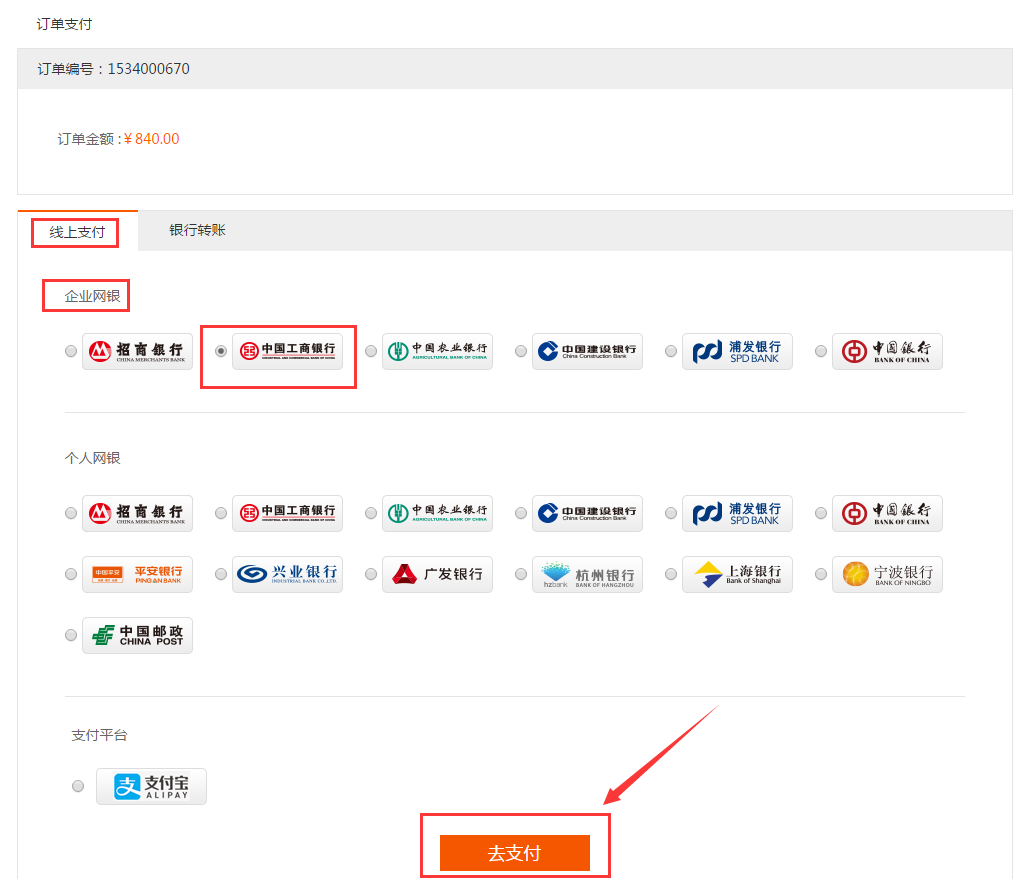This screenshot has width=1030, height=879.
Task: Click SPD Bank logo under 企业网银
Action: (x=737, y=351)
